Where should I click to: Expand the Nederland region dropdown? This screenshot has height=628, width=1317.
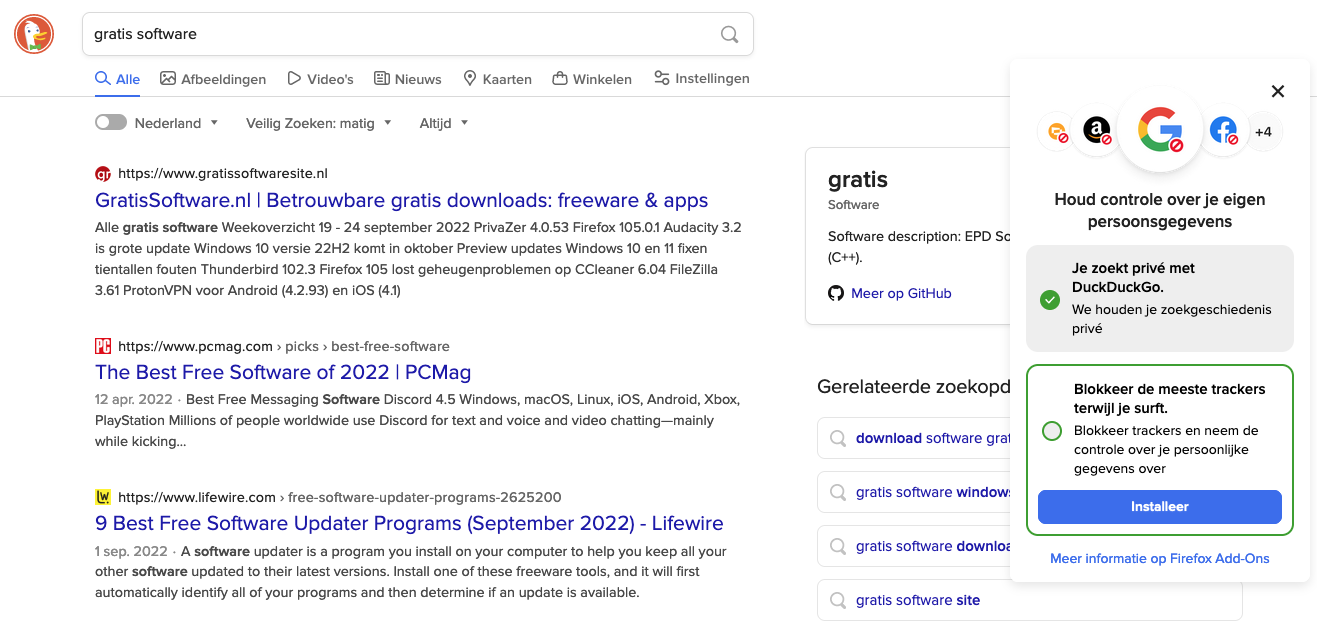(177, 123)
